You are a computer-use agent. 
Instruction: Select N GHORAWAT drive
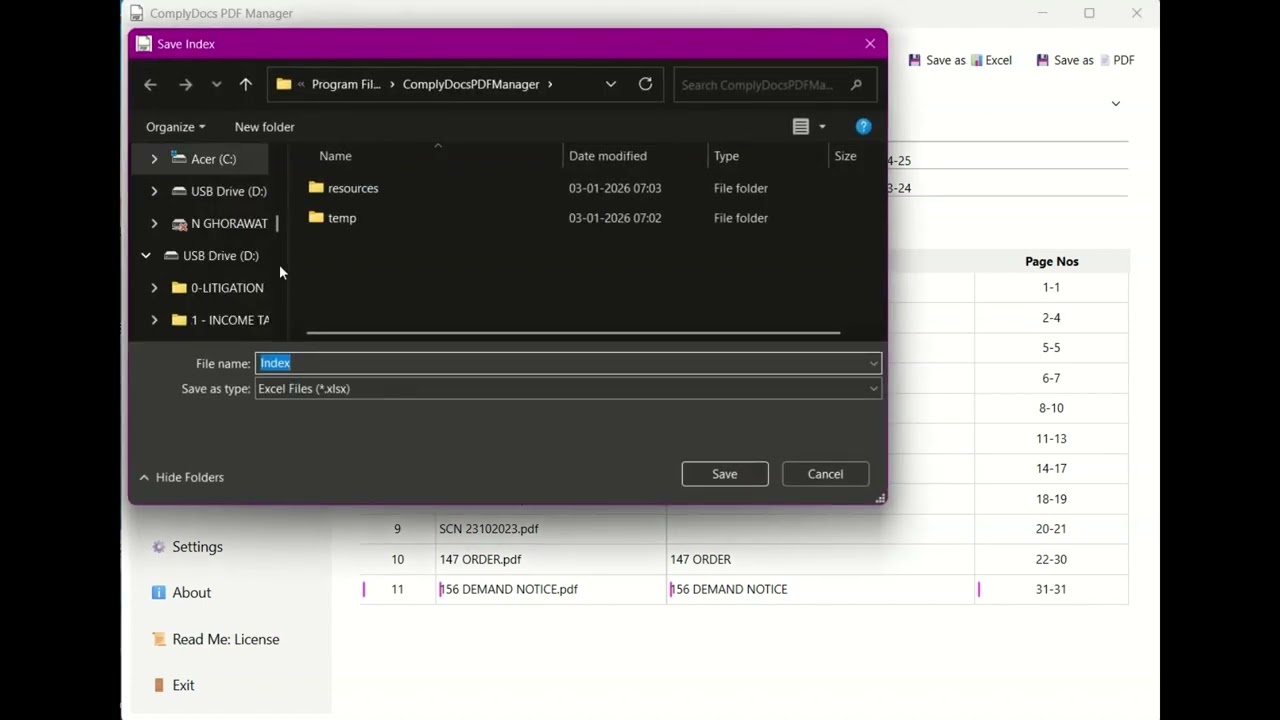pos(229,224)
